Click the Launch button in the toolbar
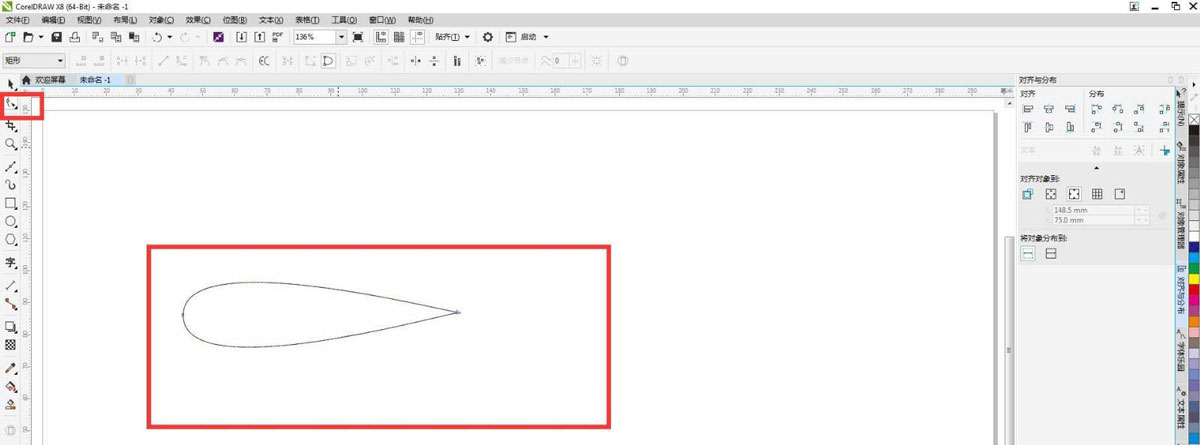Screen dimensions: 1200x445 [x=528, y=37]
